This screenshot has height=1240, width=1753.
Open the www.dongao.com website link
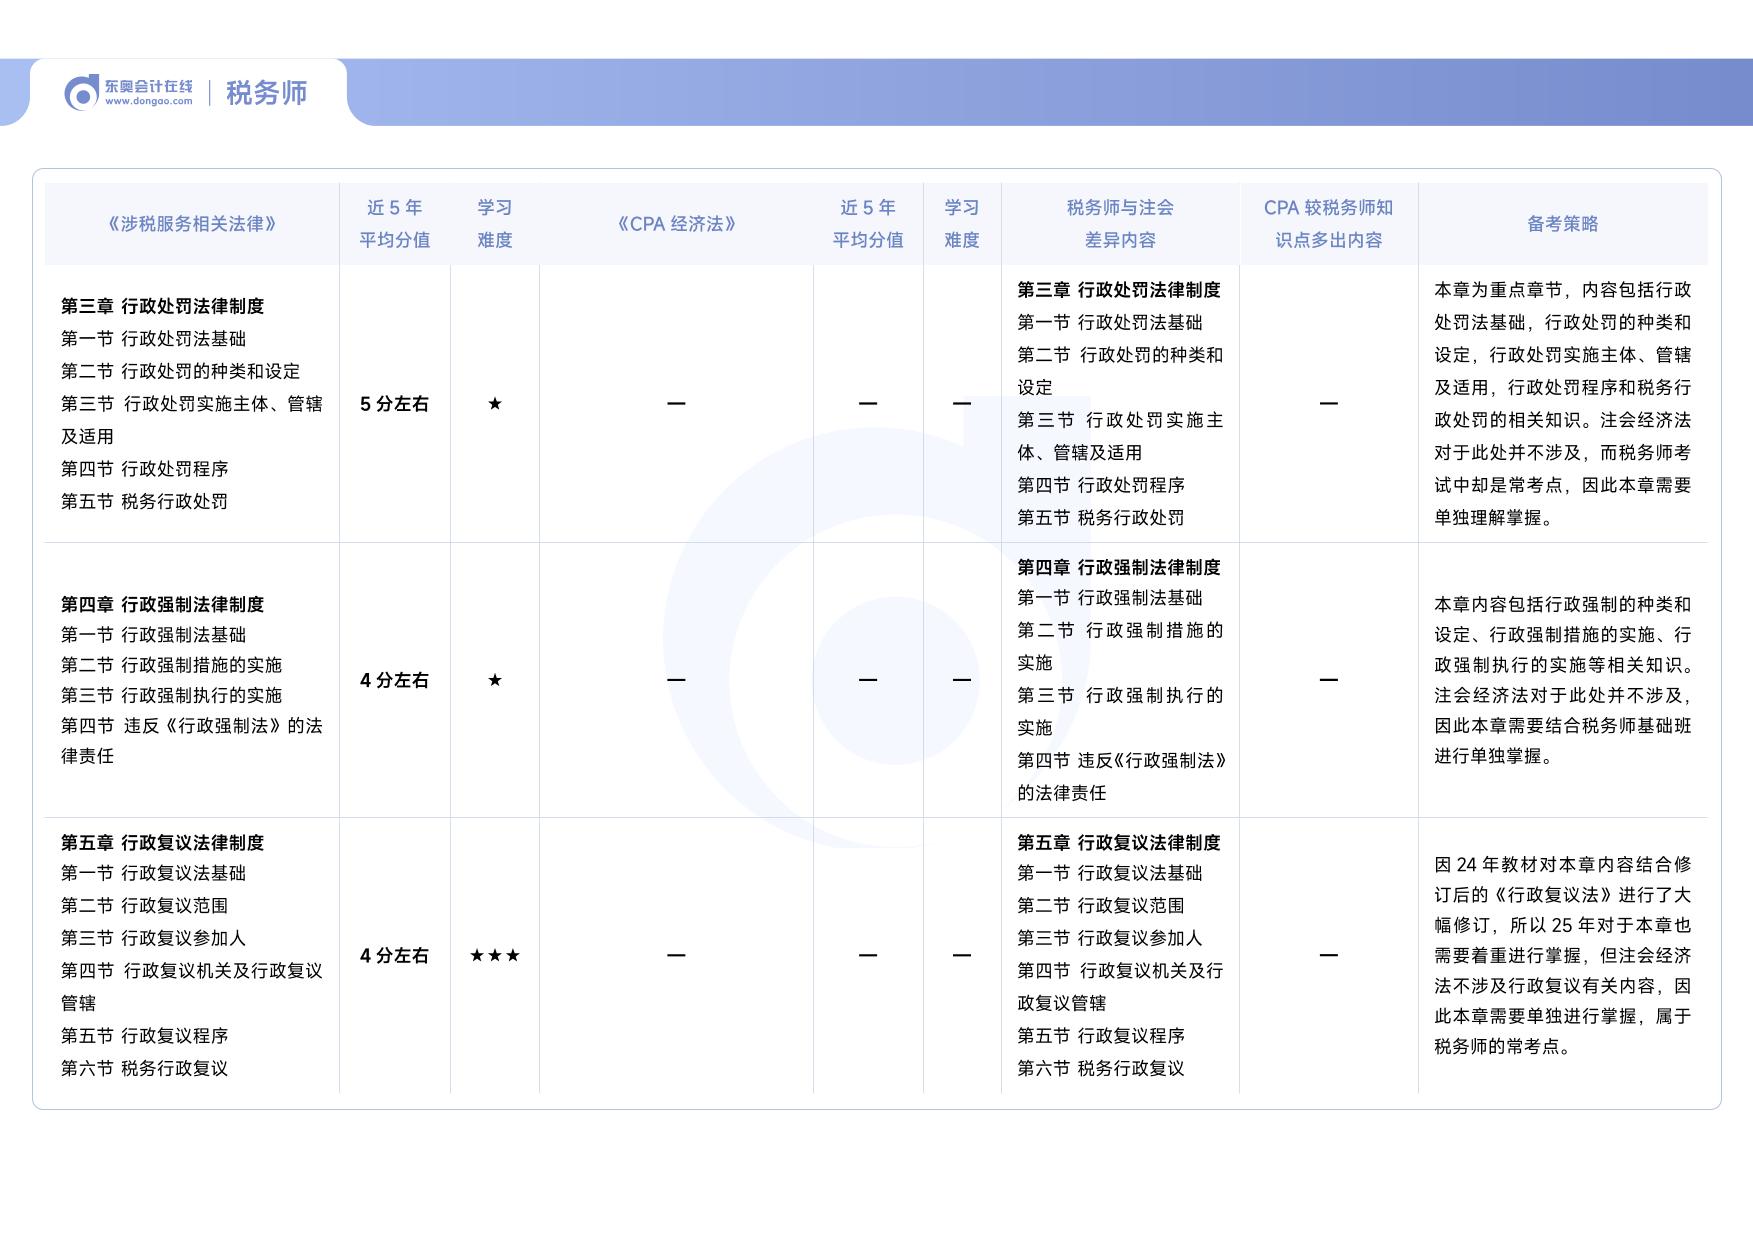(148, 101)
